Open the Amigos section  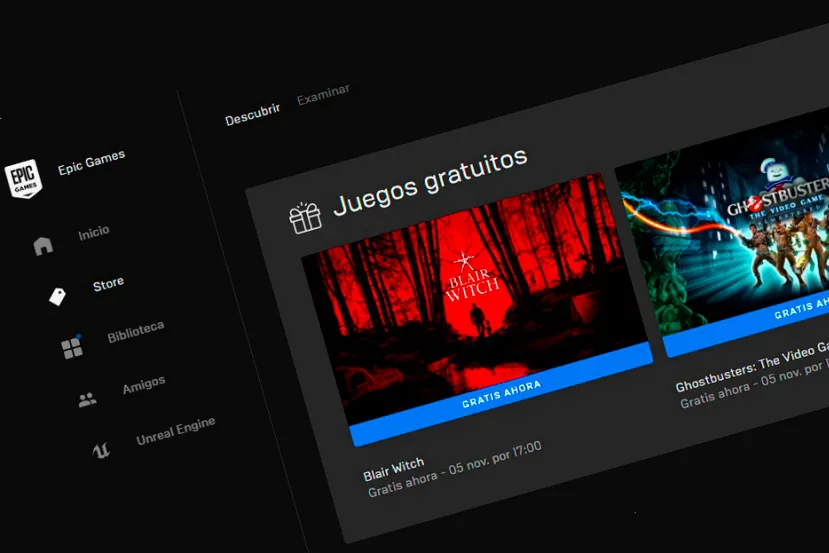(144, 385)
